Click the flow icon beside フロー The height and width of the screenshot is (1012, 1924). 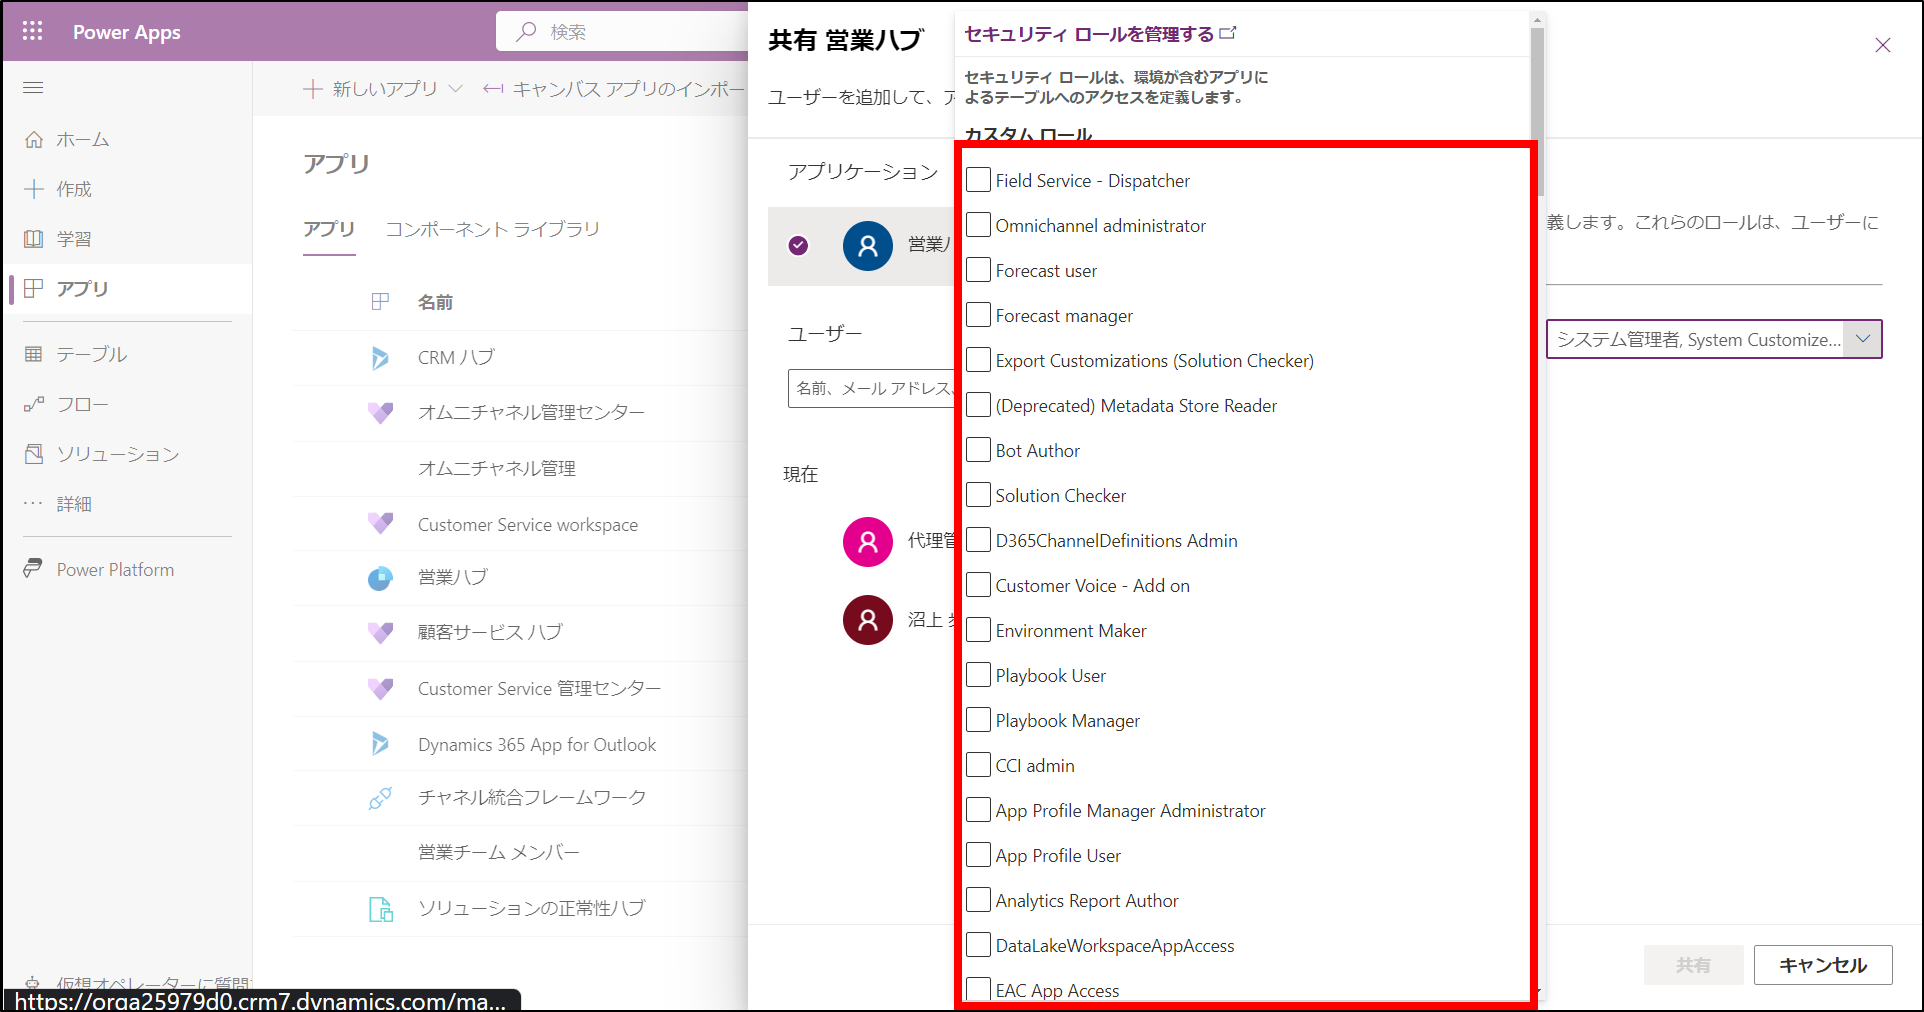tap(34, 404)
